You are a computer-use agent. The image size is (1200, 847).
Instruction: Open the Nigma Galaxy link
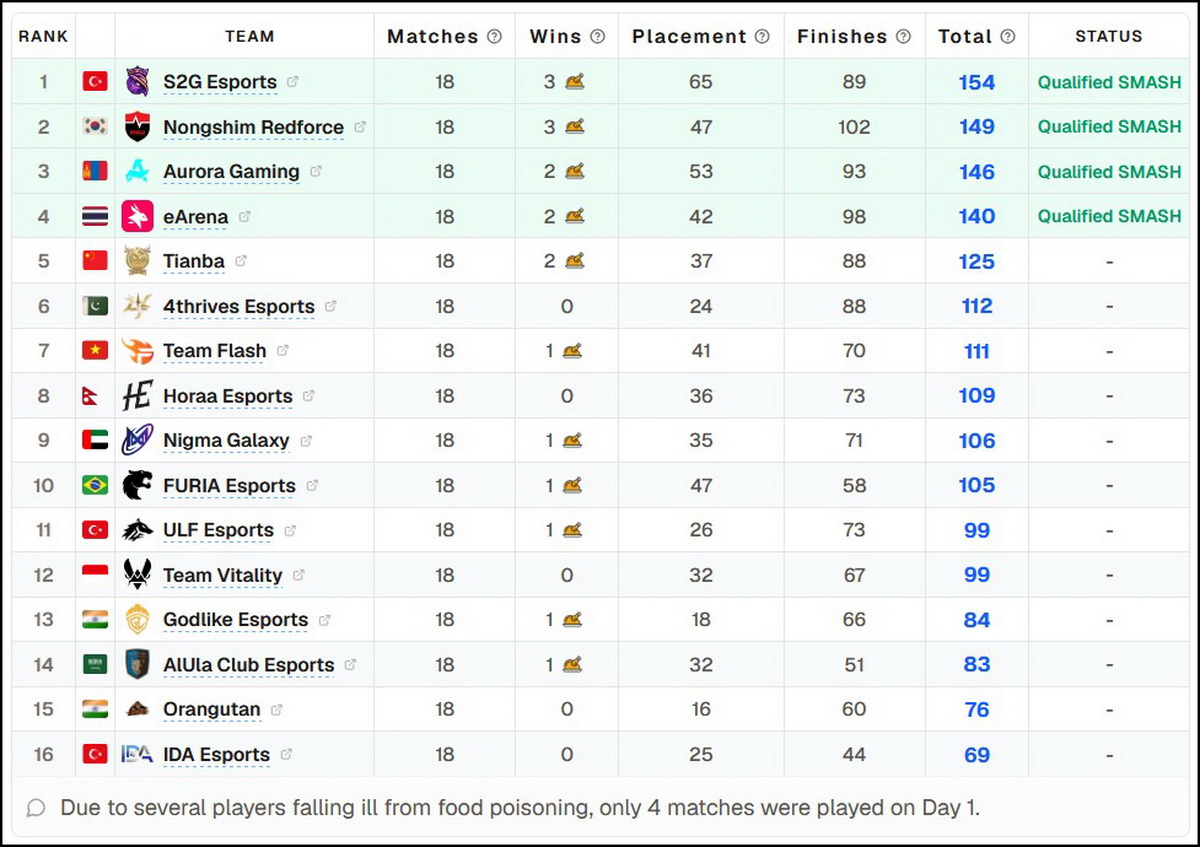click(x=226, y=440)
